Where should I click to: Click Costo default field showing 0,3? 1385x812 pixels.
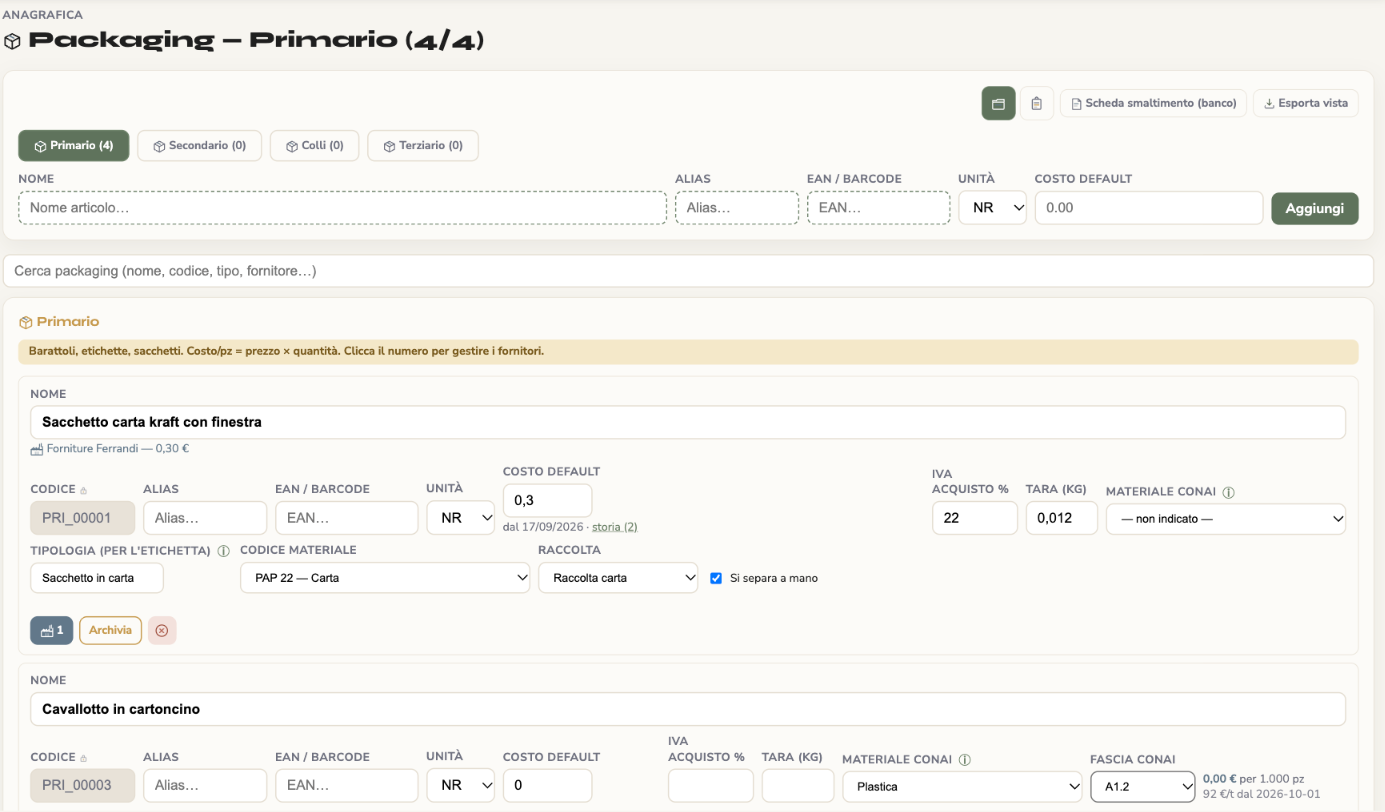547,500
